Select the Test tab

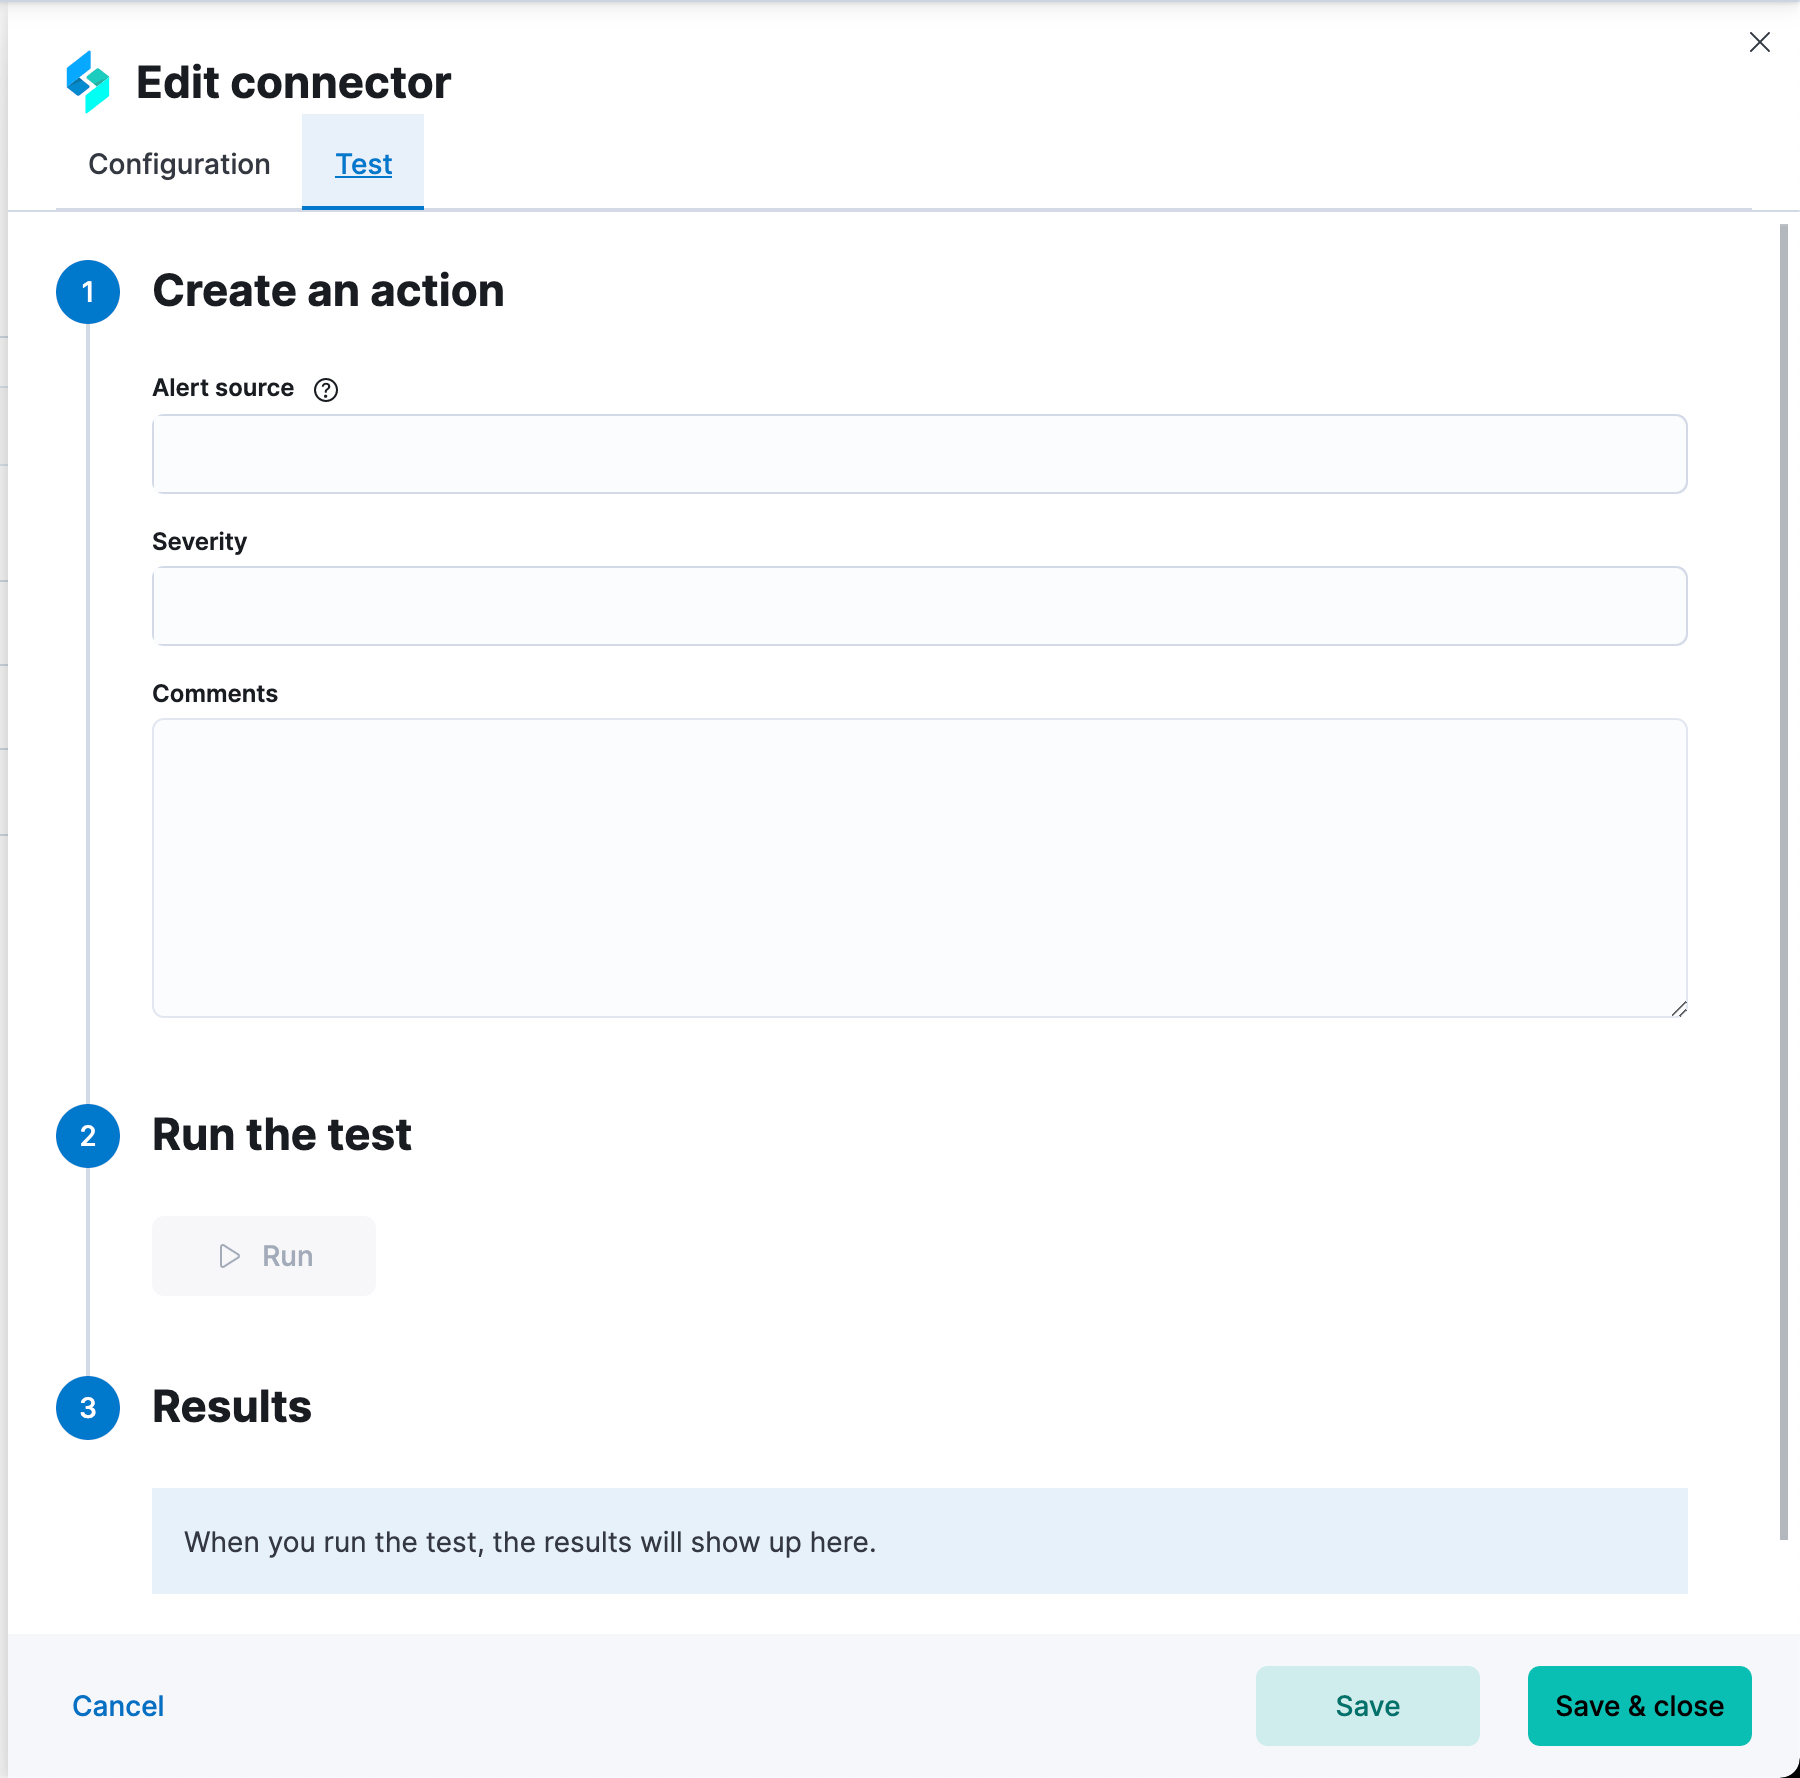pos(362,163)
